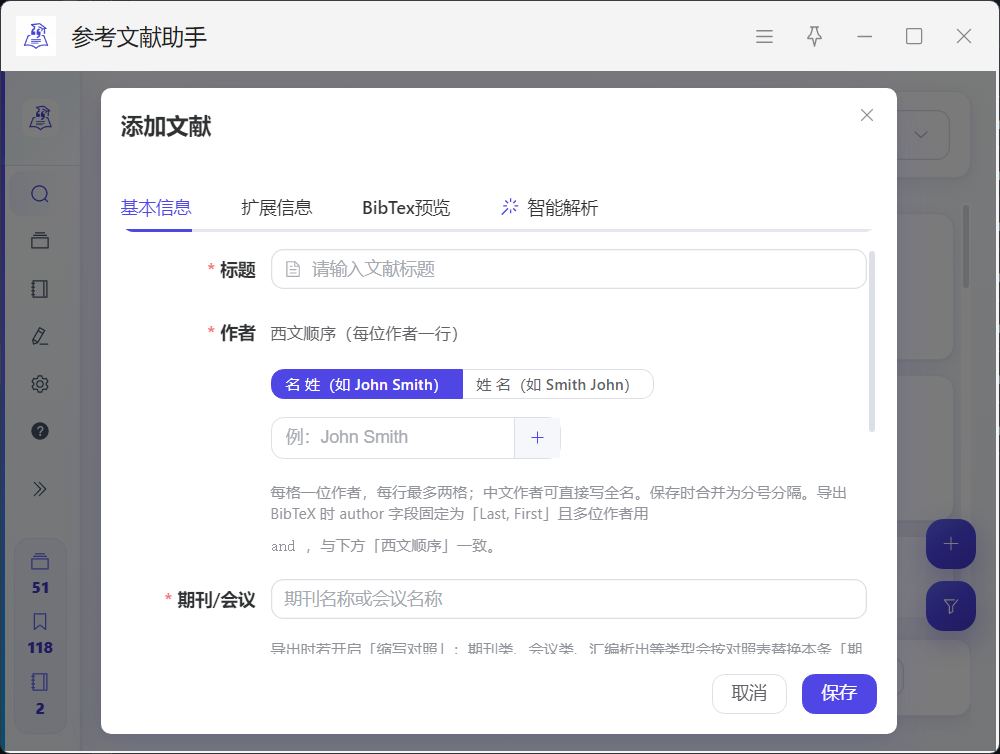The height and width of the screenshot is (754, 1000).
Task: Open the dropdown behind the dialog
Action: pyautogui.click(x=920, y=134)
